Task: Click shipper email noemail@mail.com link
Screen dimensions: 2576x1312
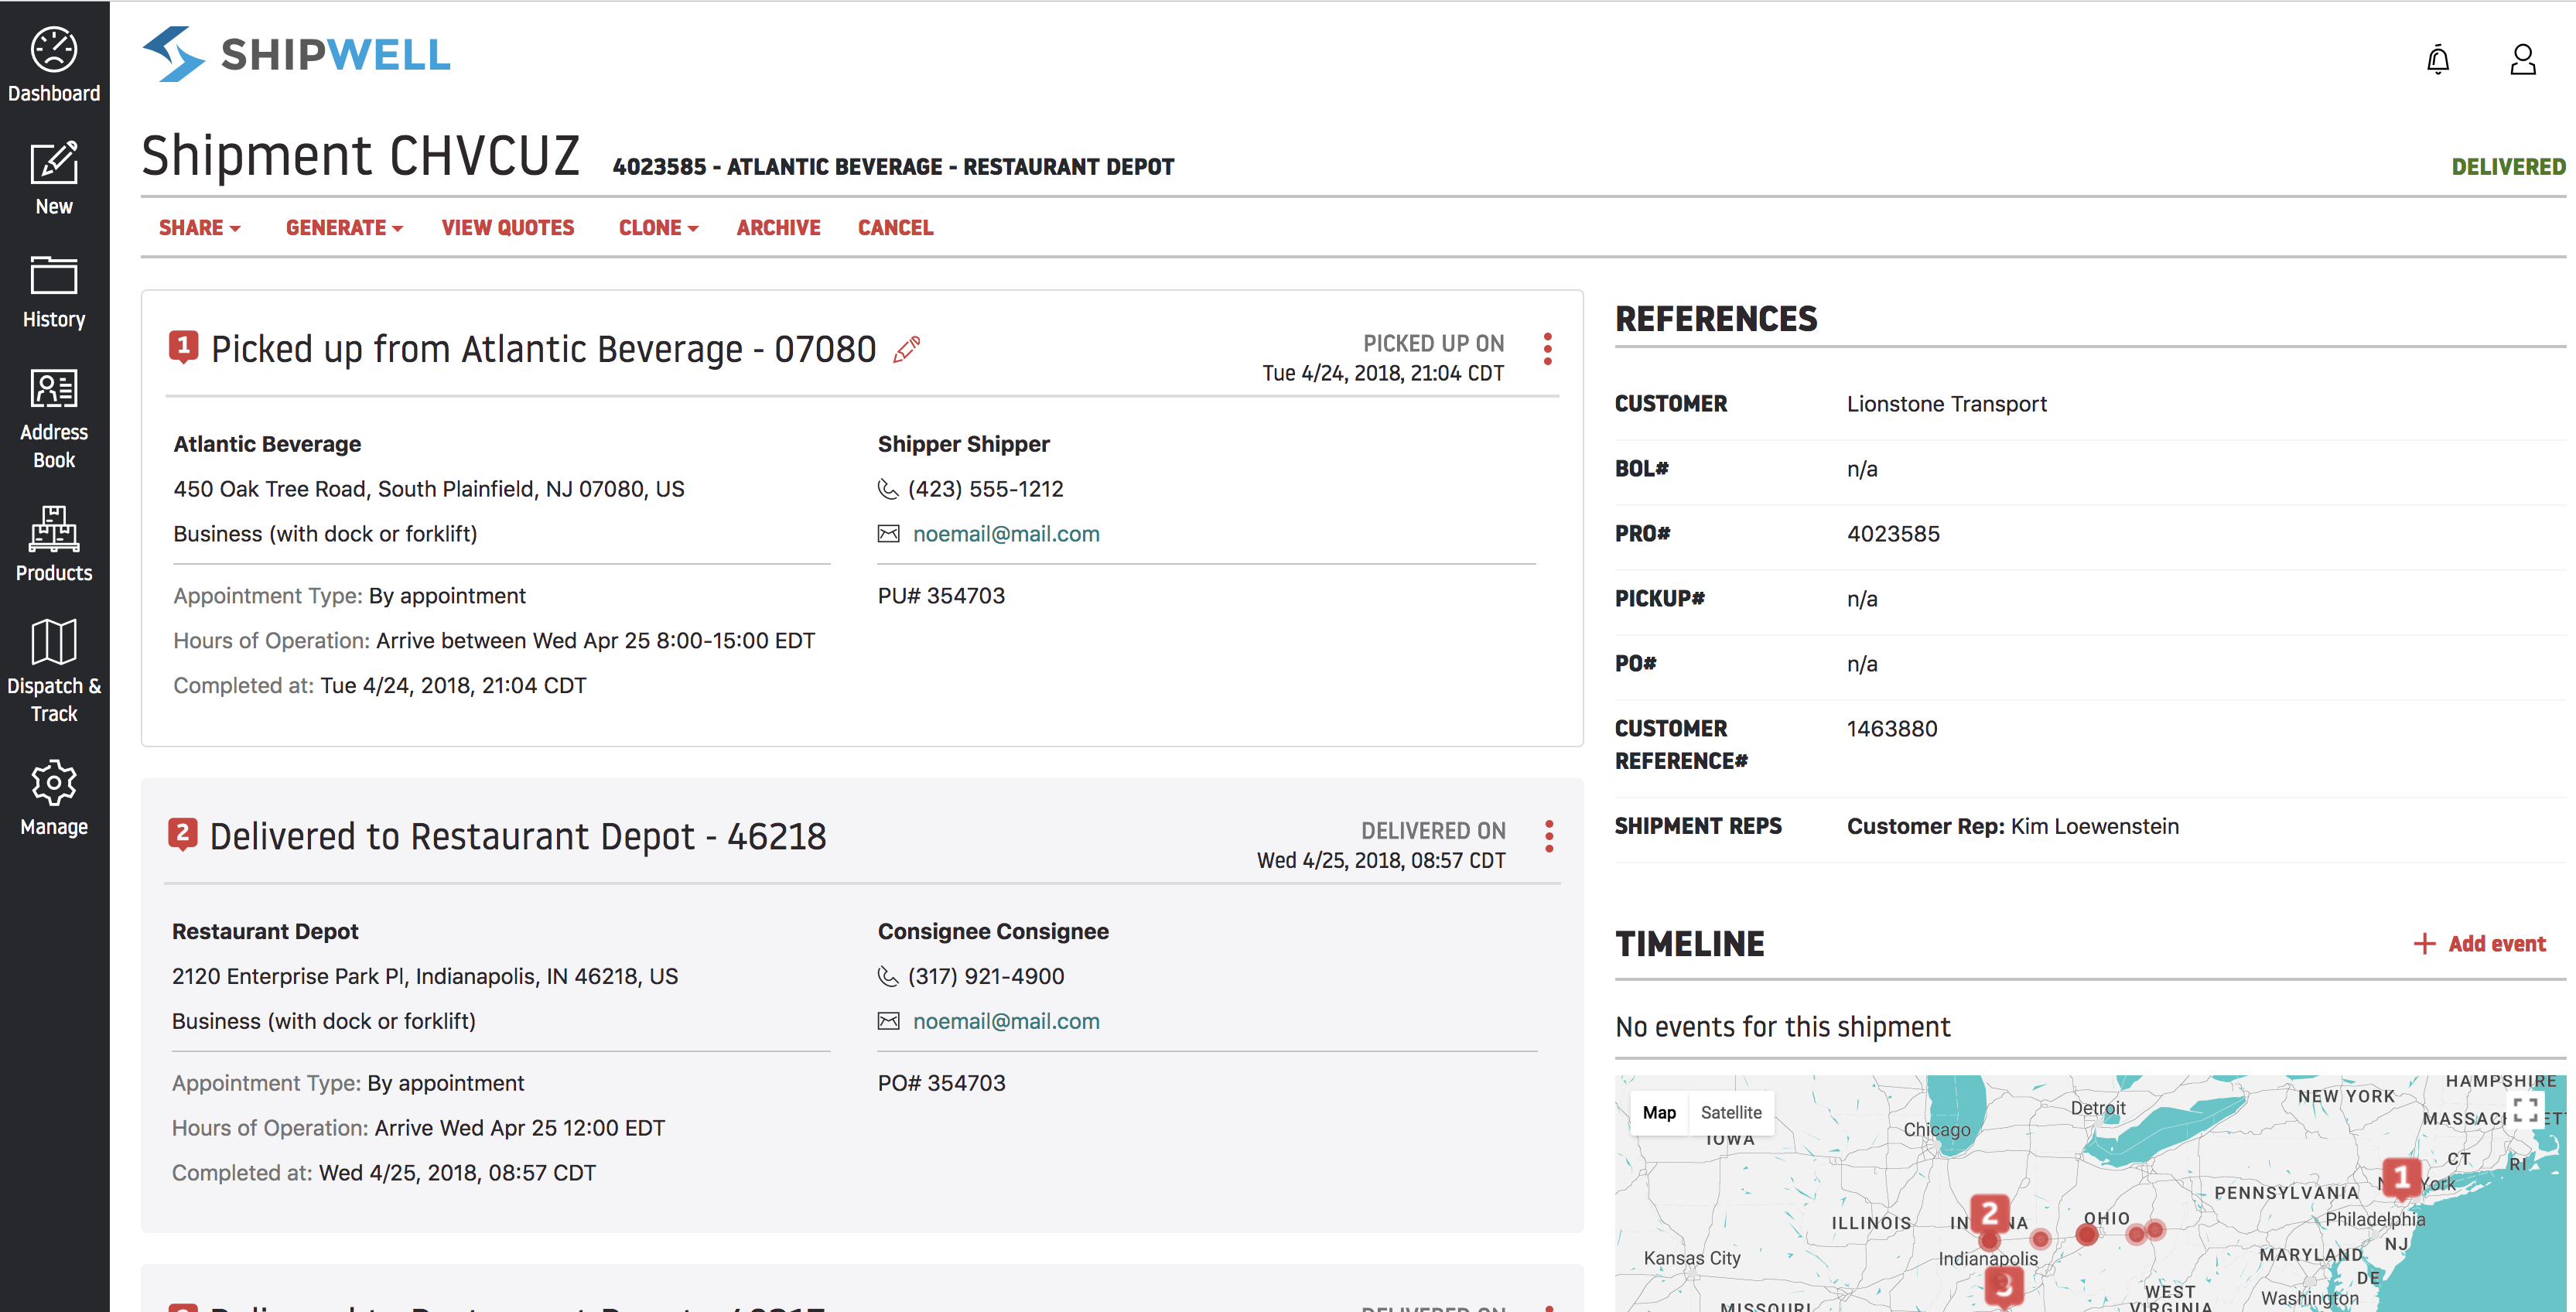Action: pyautogui.click(x=1006, y=534)
